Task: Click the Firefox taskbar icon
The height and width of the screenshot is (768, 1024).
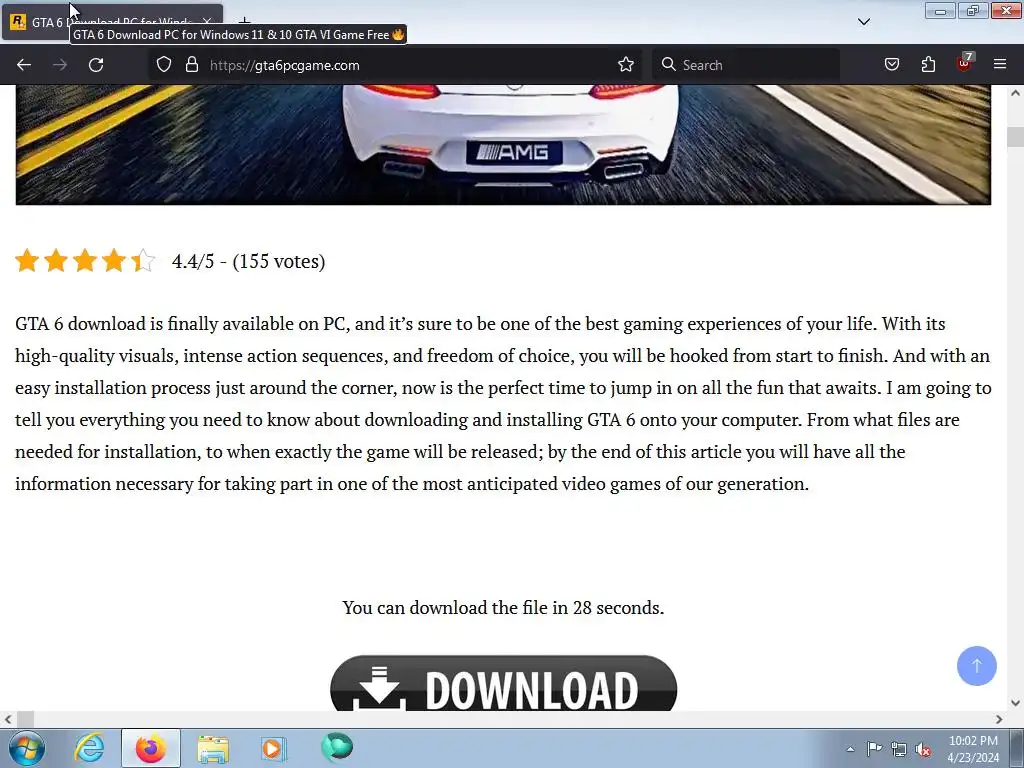Action: (x=151, y=748)
